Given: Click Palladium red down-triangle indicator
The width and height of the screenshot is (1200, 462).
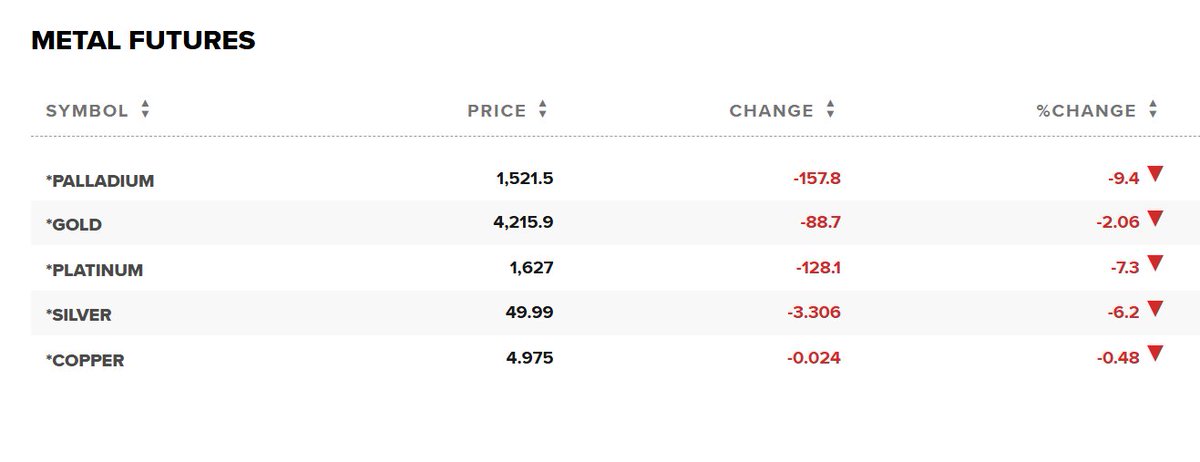Looking at the screenshot, I should (x=1155, y=174).
